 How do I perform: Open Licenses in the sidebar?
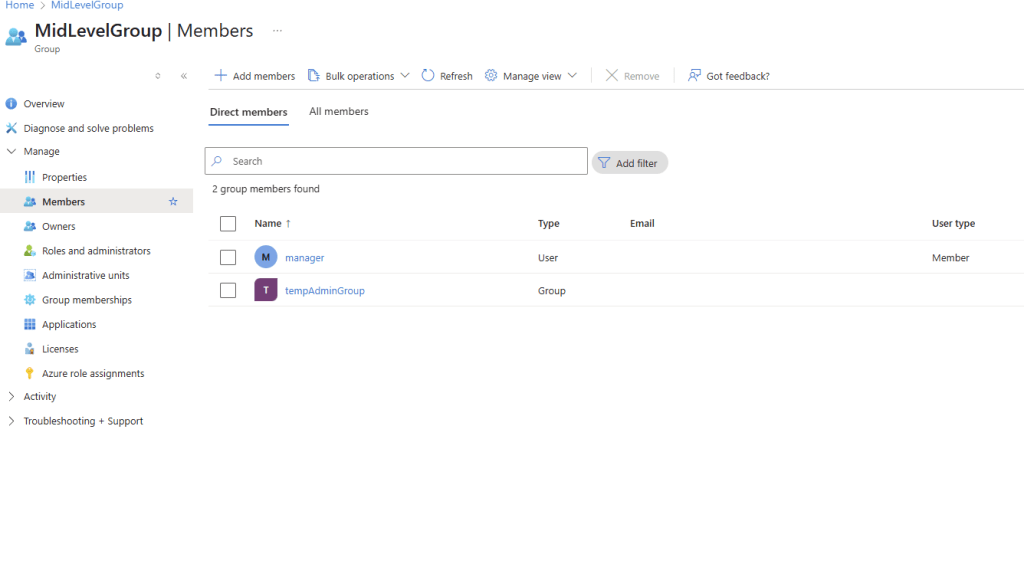coord(60,349)
